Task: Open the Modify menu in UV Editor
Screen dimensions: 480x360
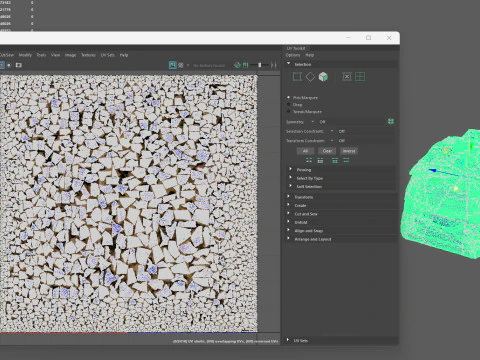Action: (x=25, y=55)
